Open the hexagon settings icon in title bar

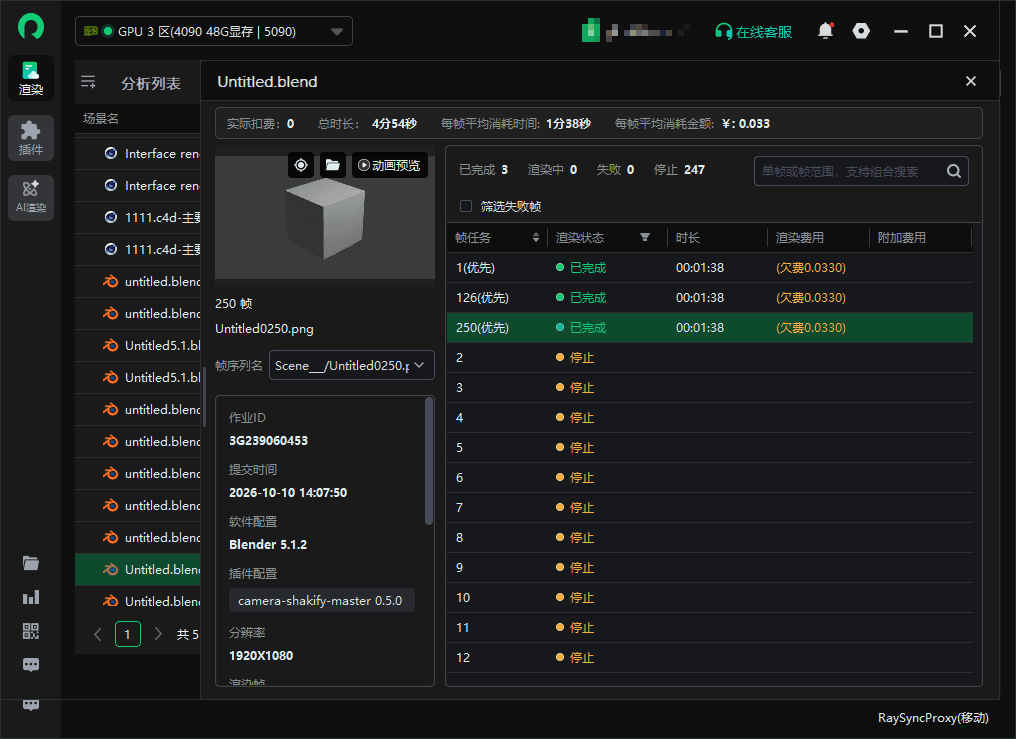tap(861, 30)
